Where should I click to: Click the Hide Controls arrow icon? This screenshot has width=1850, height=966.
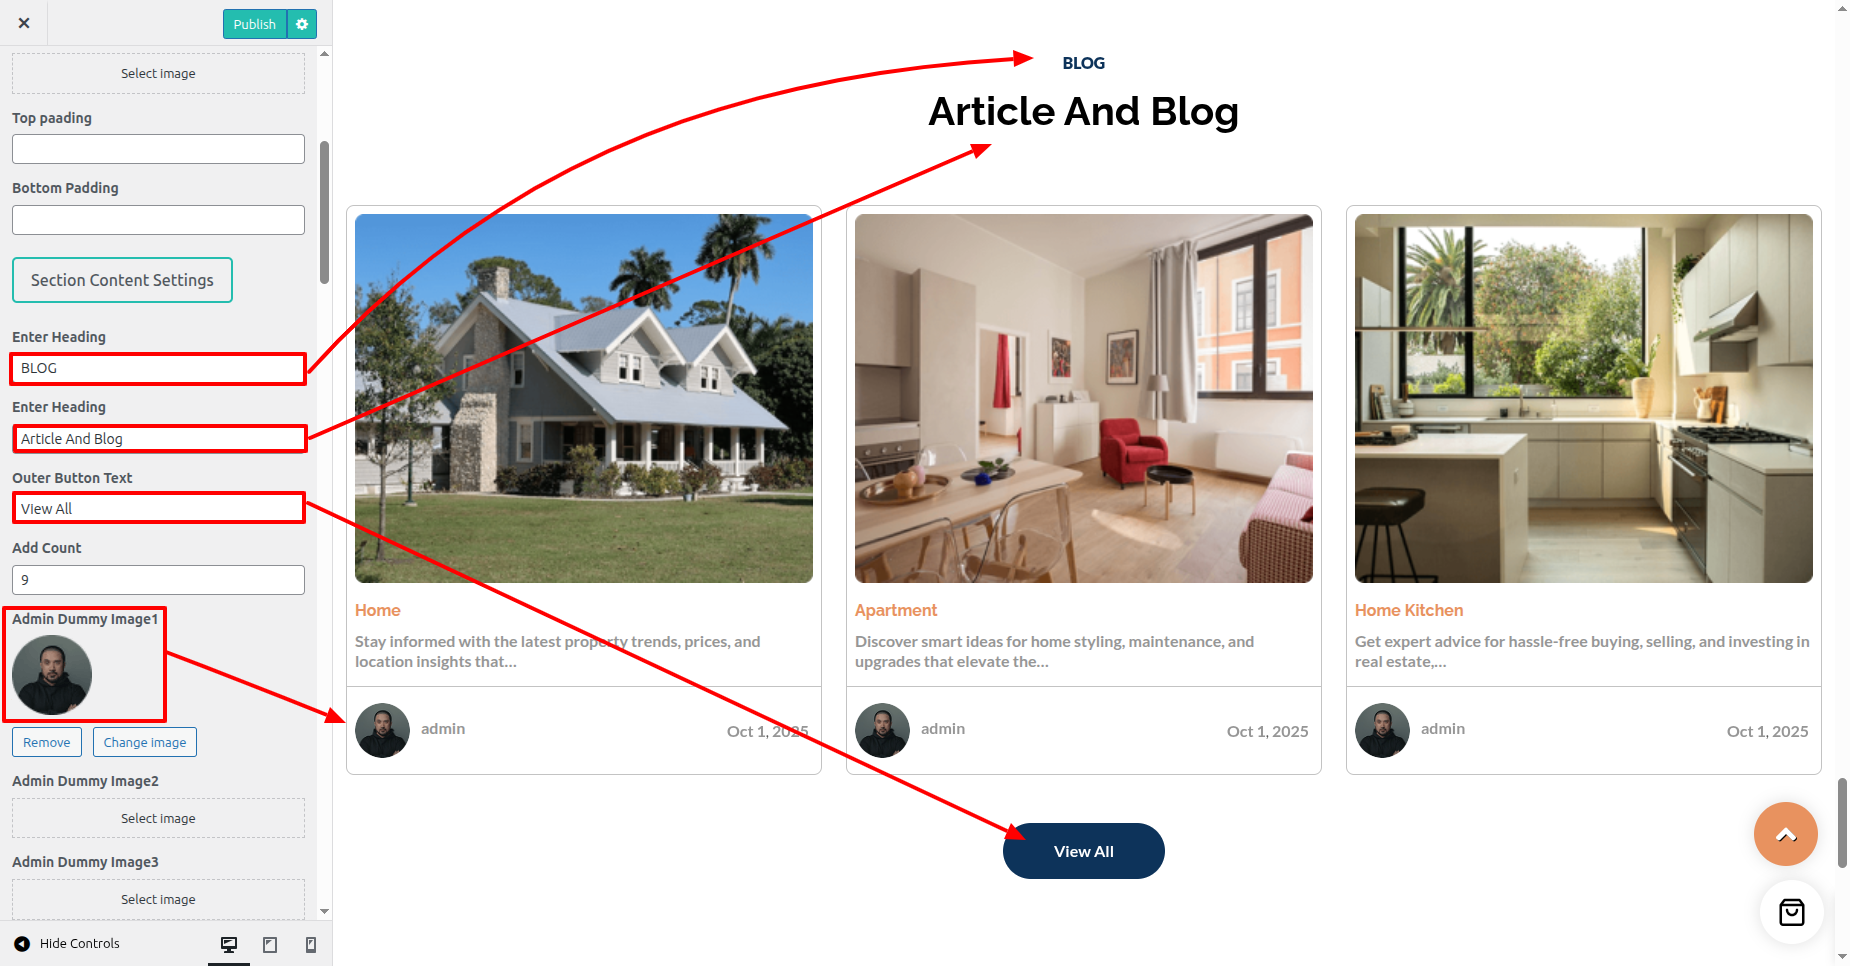[x=22, y=943]
